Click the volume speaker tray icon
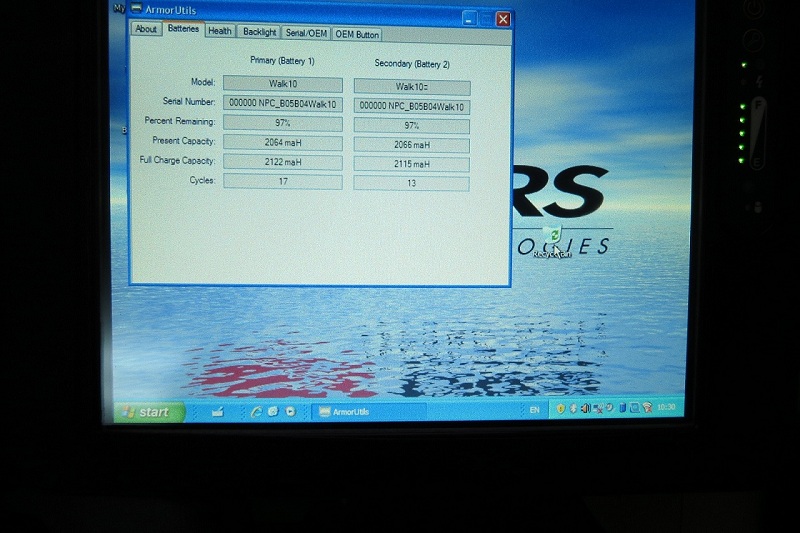Screen dimensions: 800x533 pos(586,408)
